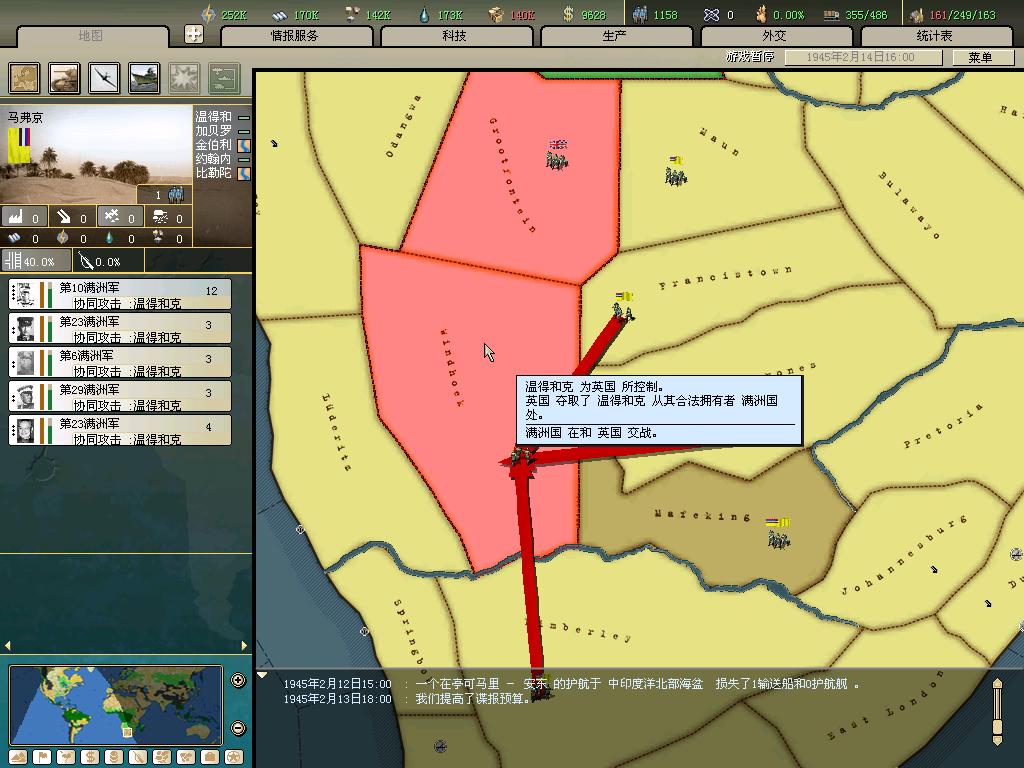Open the land units tank icon
The image size is (1024, 768).
65,78
